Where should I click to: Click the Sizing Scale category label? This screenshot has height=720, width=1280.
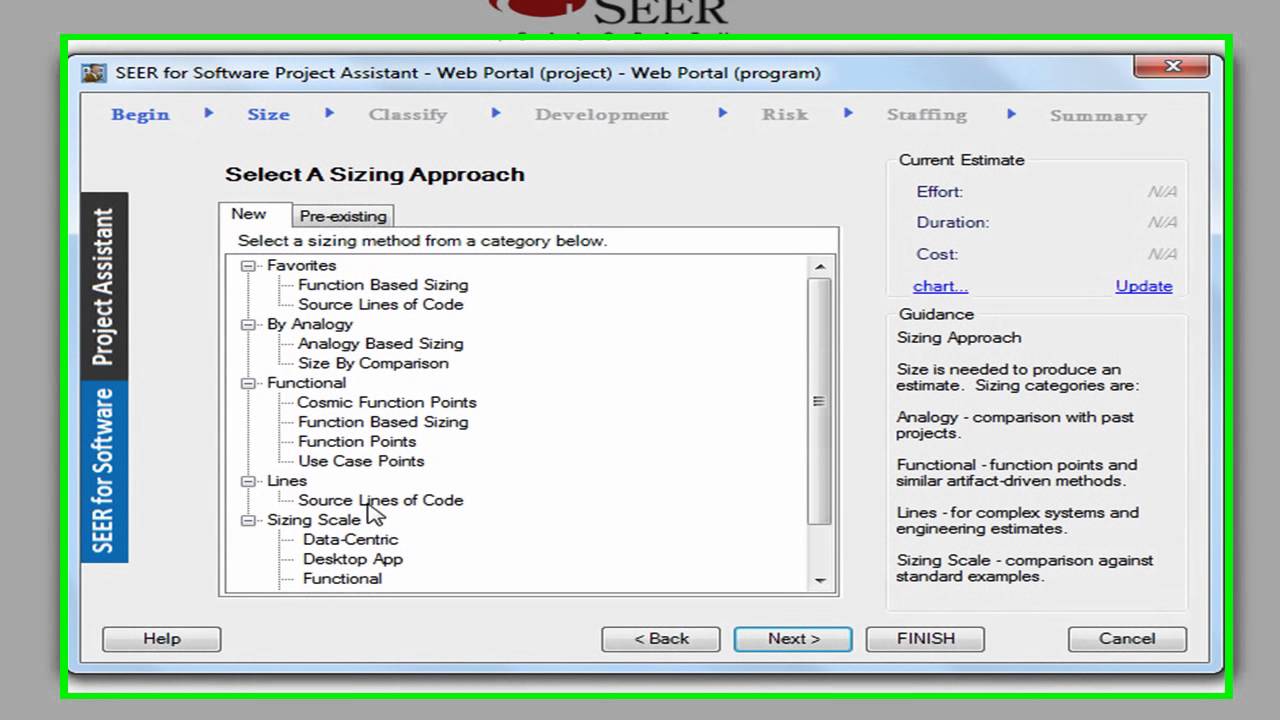[313, 520]
